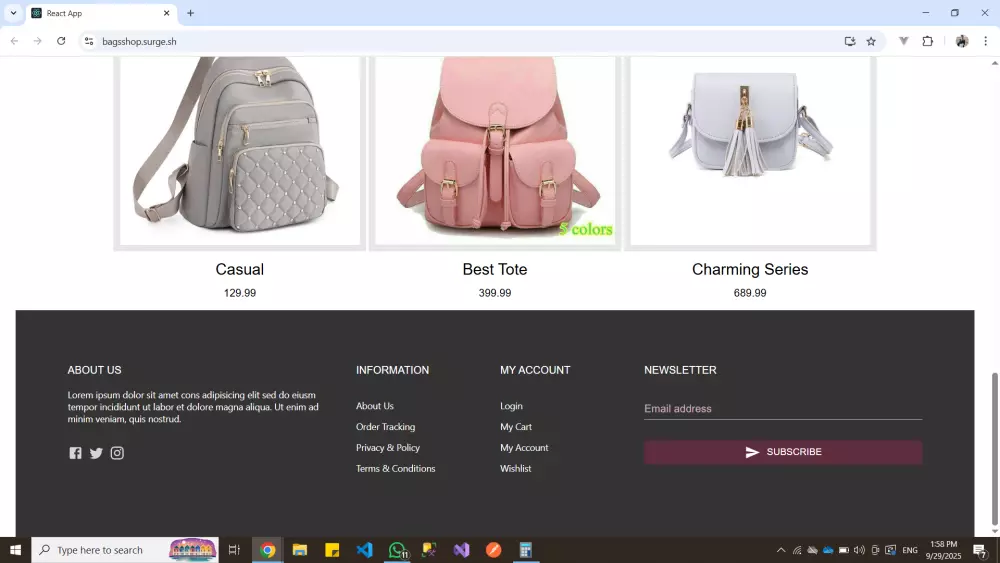Open the My Account footer link
The image size is (1000, 563).
pyautogui.click(x=524, y=448)
